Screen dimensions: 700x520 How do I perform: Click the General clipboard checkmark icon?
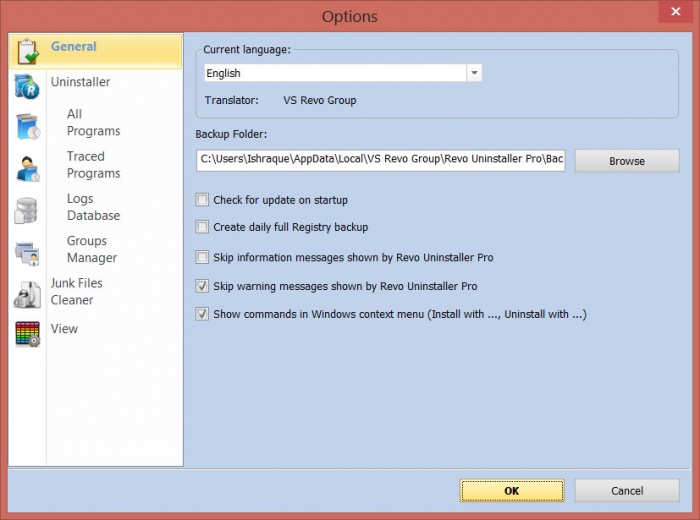coord(28,51)
